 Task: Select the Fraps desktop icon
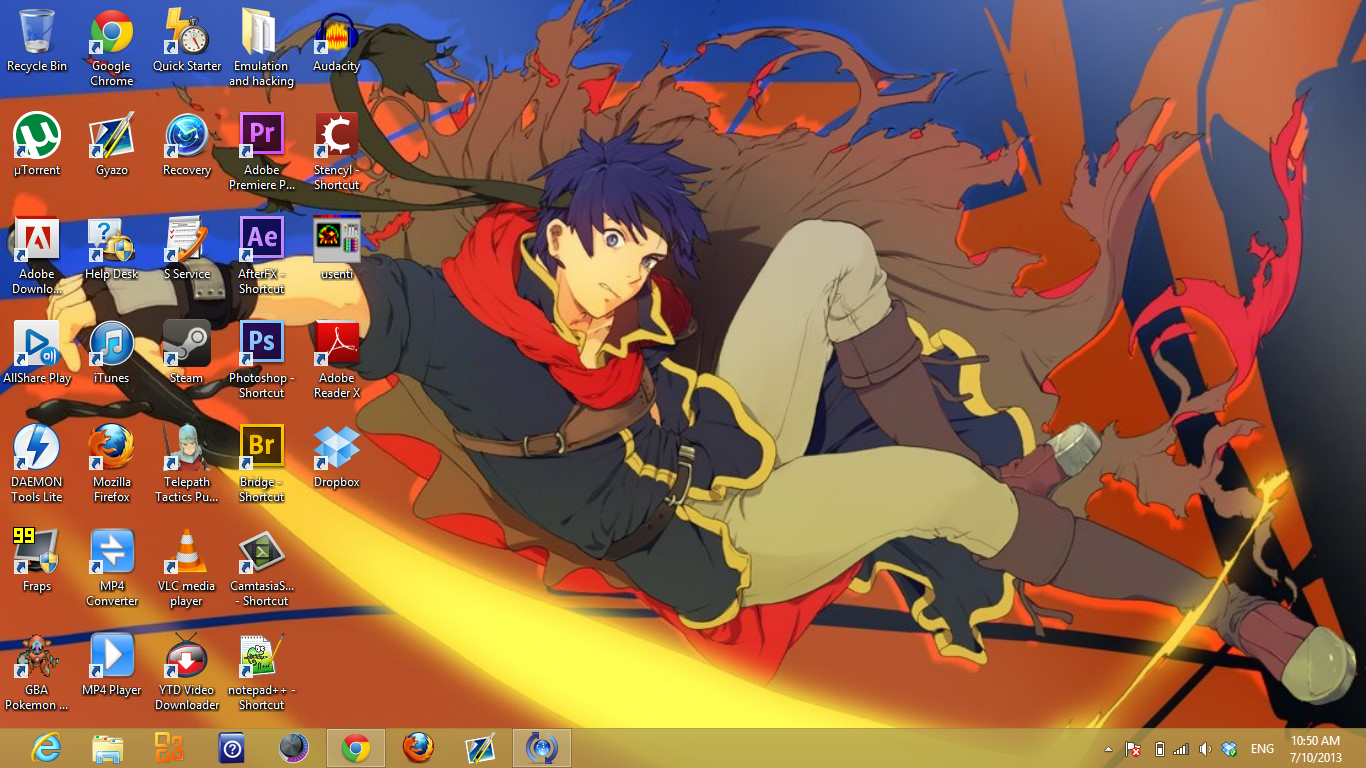pyautogui.click(x=37, y=561)
